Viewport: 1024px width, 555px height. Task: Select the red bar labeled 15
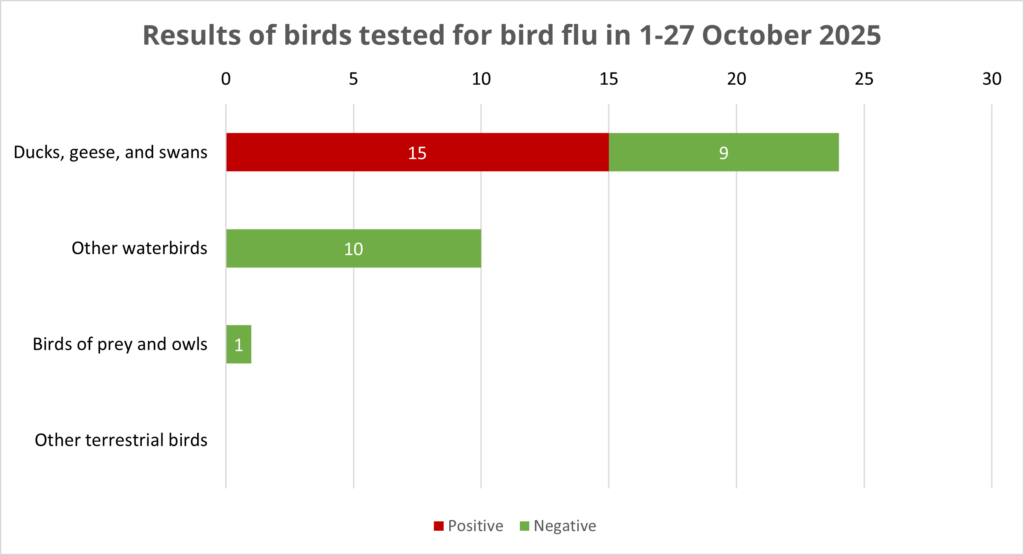click(x=417, y=153)
